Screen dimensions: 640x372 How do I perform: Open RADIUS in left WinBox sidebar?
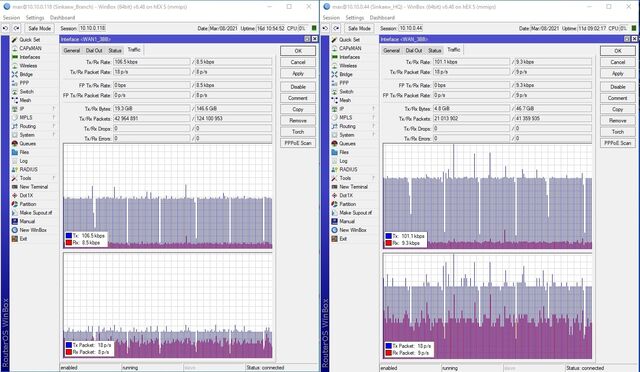(25, 169)
